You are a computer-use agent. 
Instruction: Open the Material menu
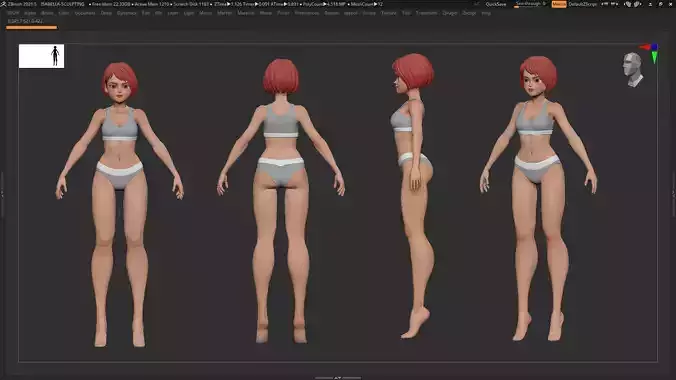pyautogui.click(x=246, y=13)
